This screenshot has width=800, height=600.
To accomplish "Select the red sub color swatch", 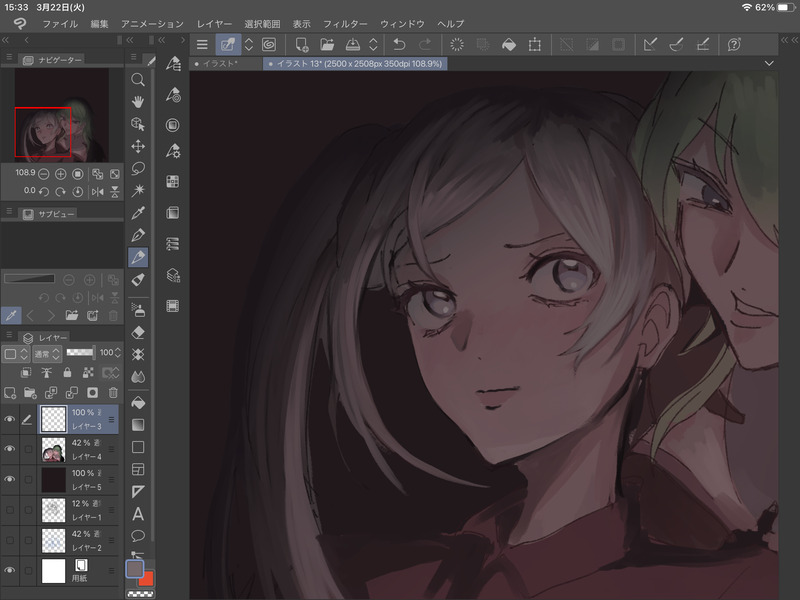I will (147, 579).
